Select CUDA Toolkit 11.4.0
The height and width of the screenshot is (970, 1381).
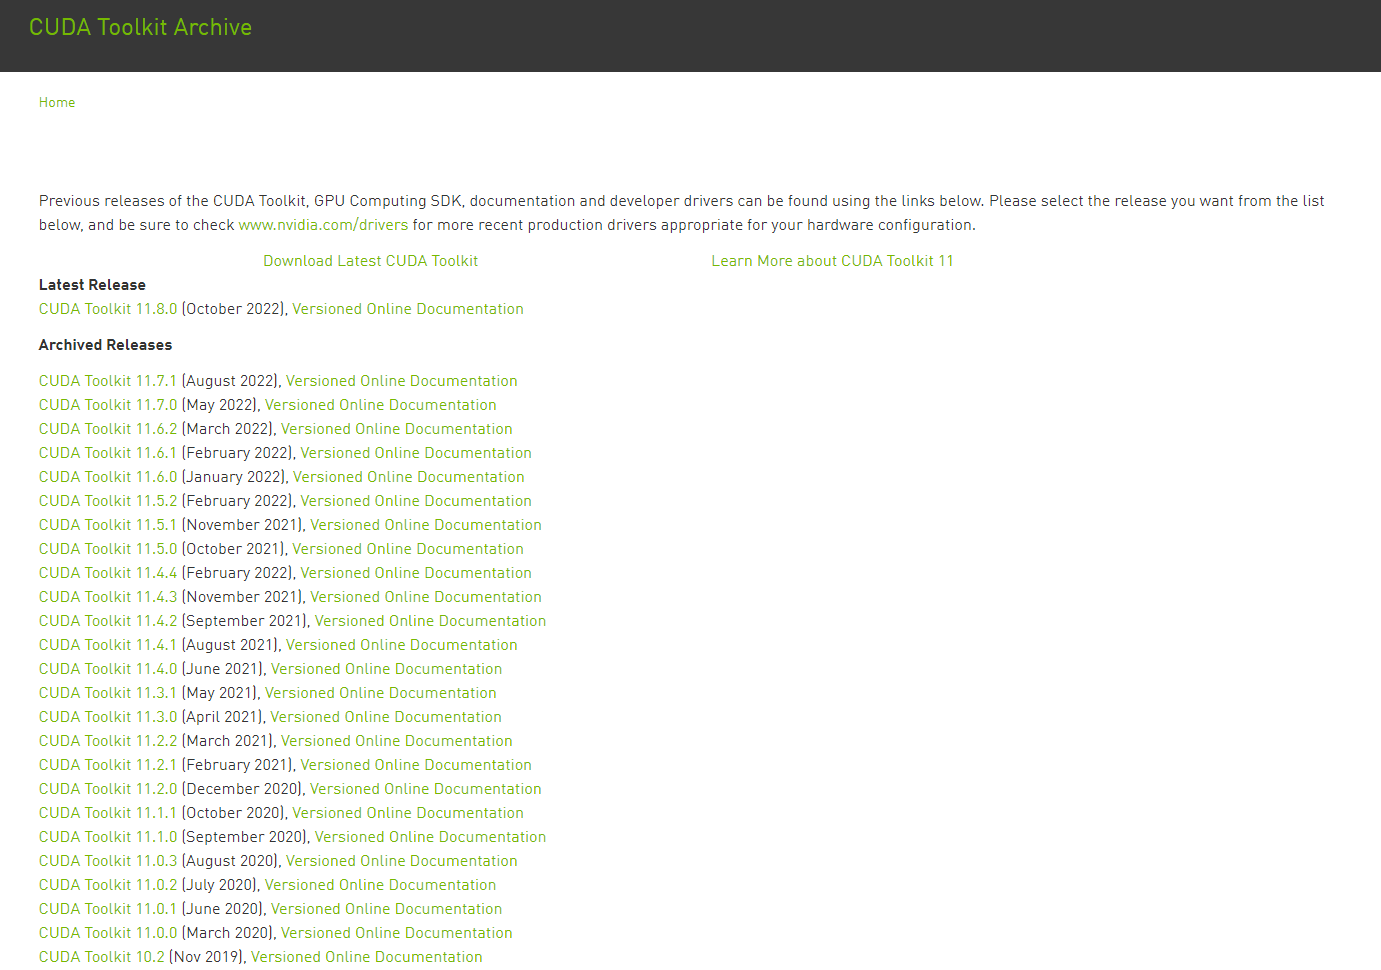click(x=108, y=669)
